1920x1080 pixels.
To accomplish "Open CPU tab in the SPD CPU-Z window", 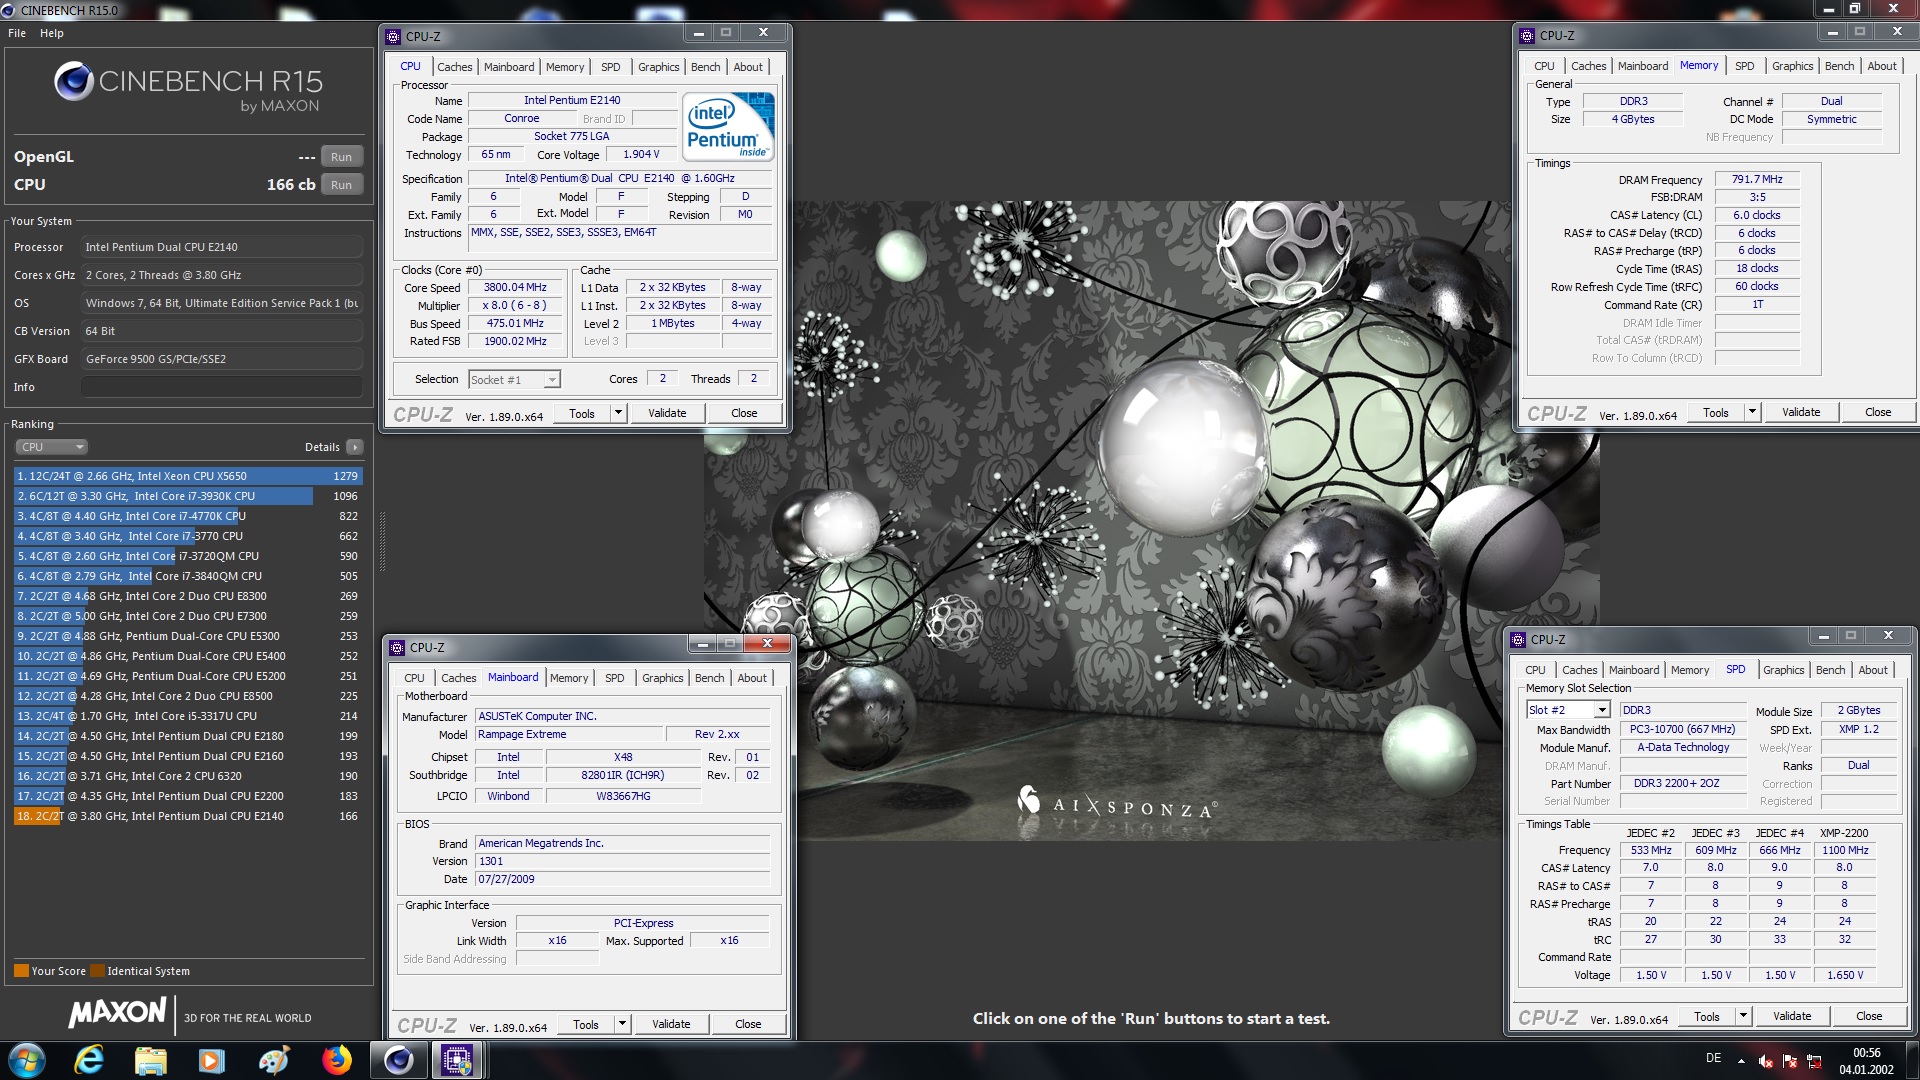I will pos(1535,670).
